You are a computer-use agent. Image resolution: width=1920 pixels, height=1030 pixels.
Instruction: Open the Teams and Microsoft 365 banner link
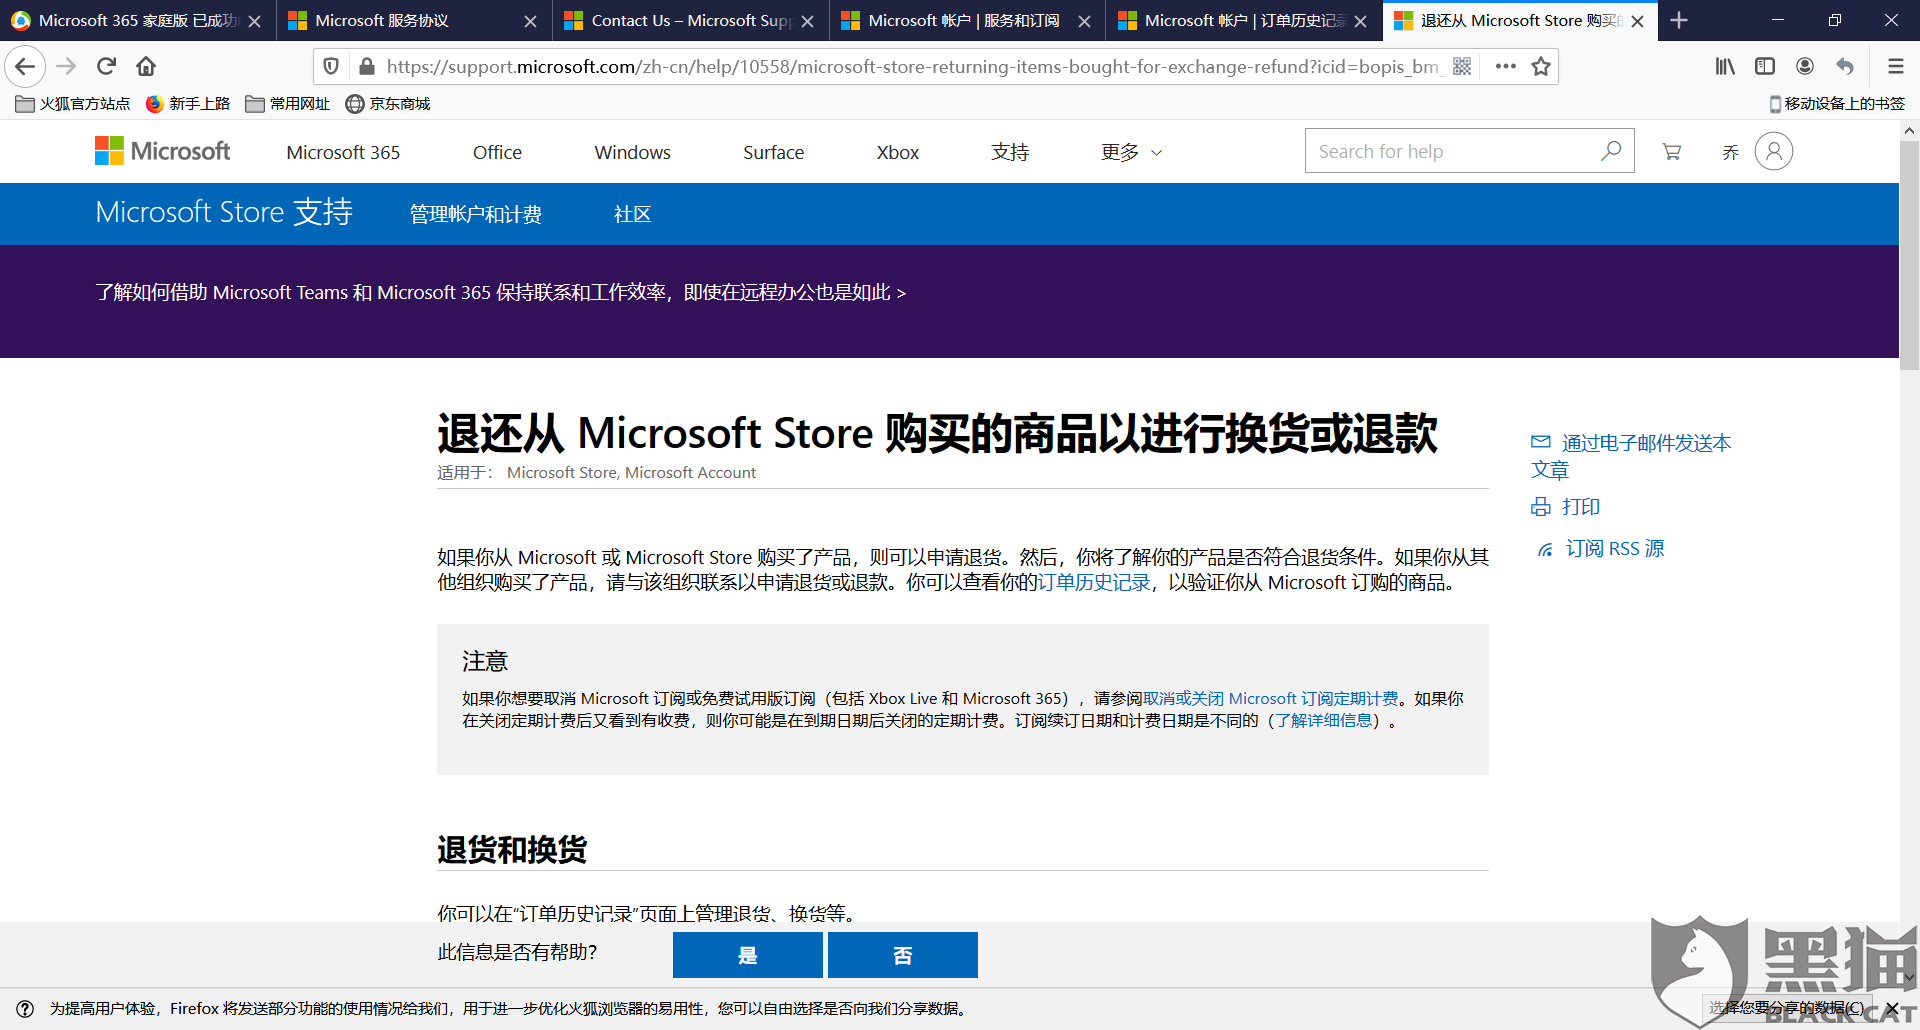[500, 292]
